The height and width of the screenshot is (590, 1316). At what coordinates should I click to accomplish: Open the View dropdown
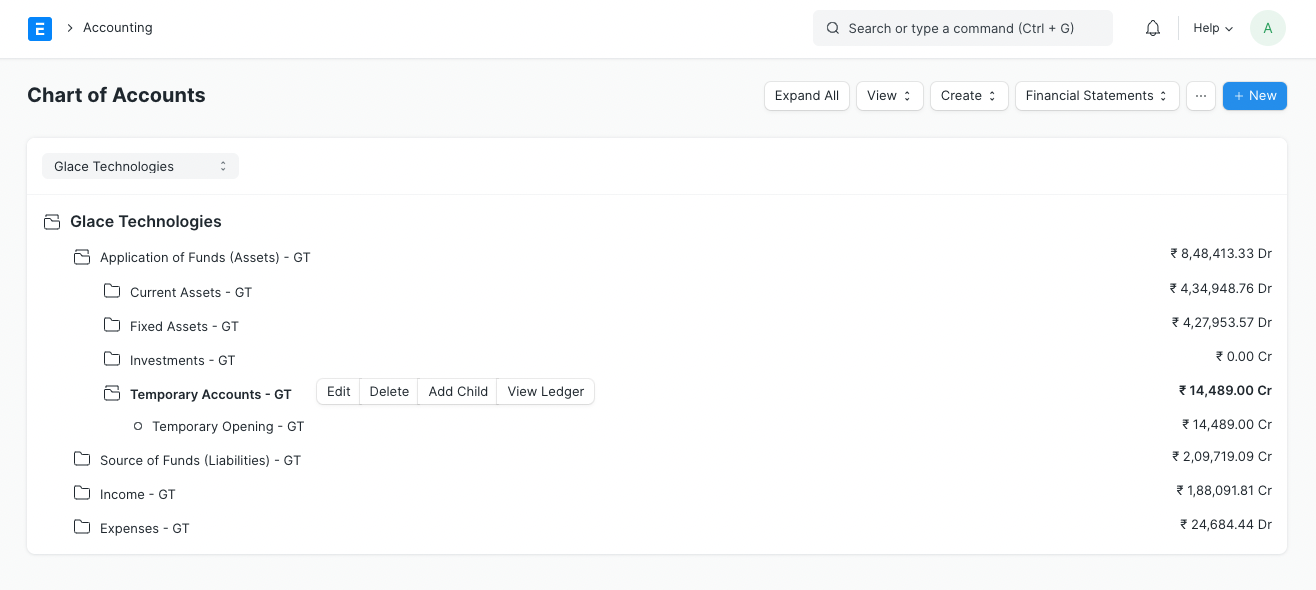[x=889, y=96]
